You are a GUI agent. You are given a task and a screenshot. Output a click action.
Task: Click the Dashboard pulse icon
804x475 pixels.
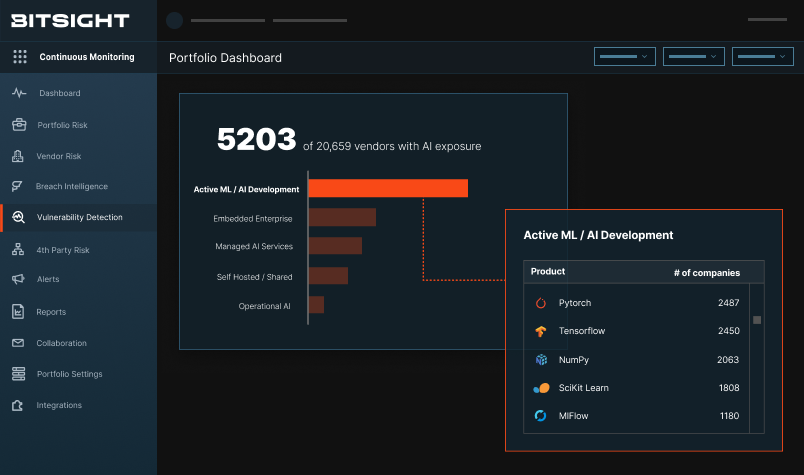click(x=19, y=93)
